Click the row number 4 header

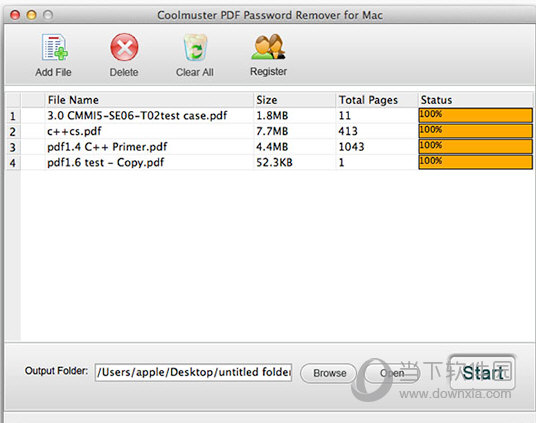pyautogui.click(x=13, y=163)
